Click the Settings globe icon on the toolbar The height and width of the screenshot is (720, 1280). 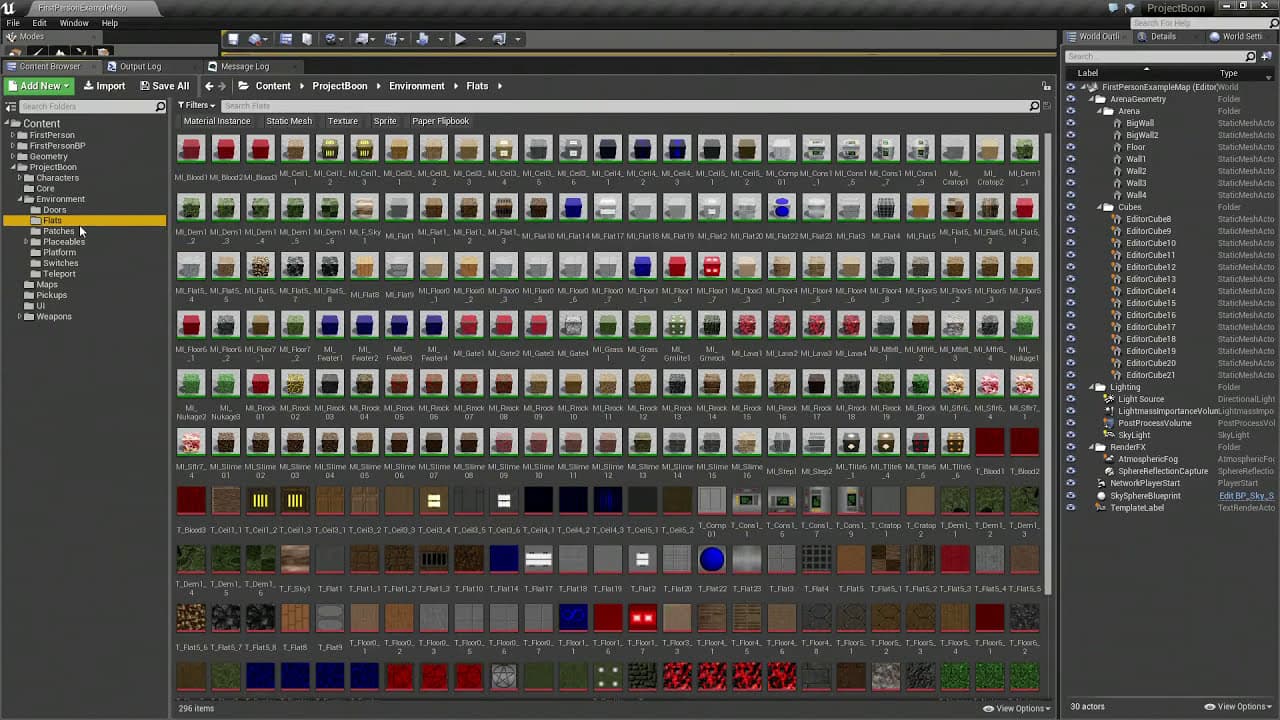331,38
